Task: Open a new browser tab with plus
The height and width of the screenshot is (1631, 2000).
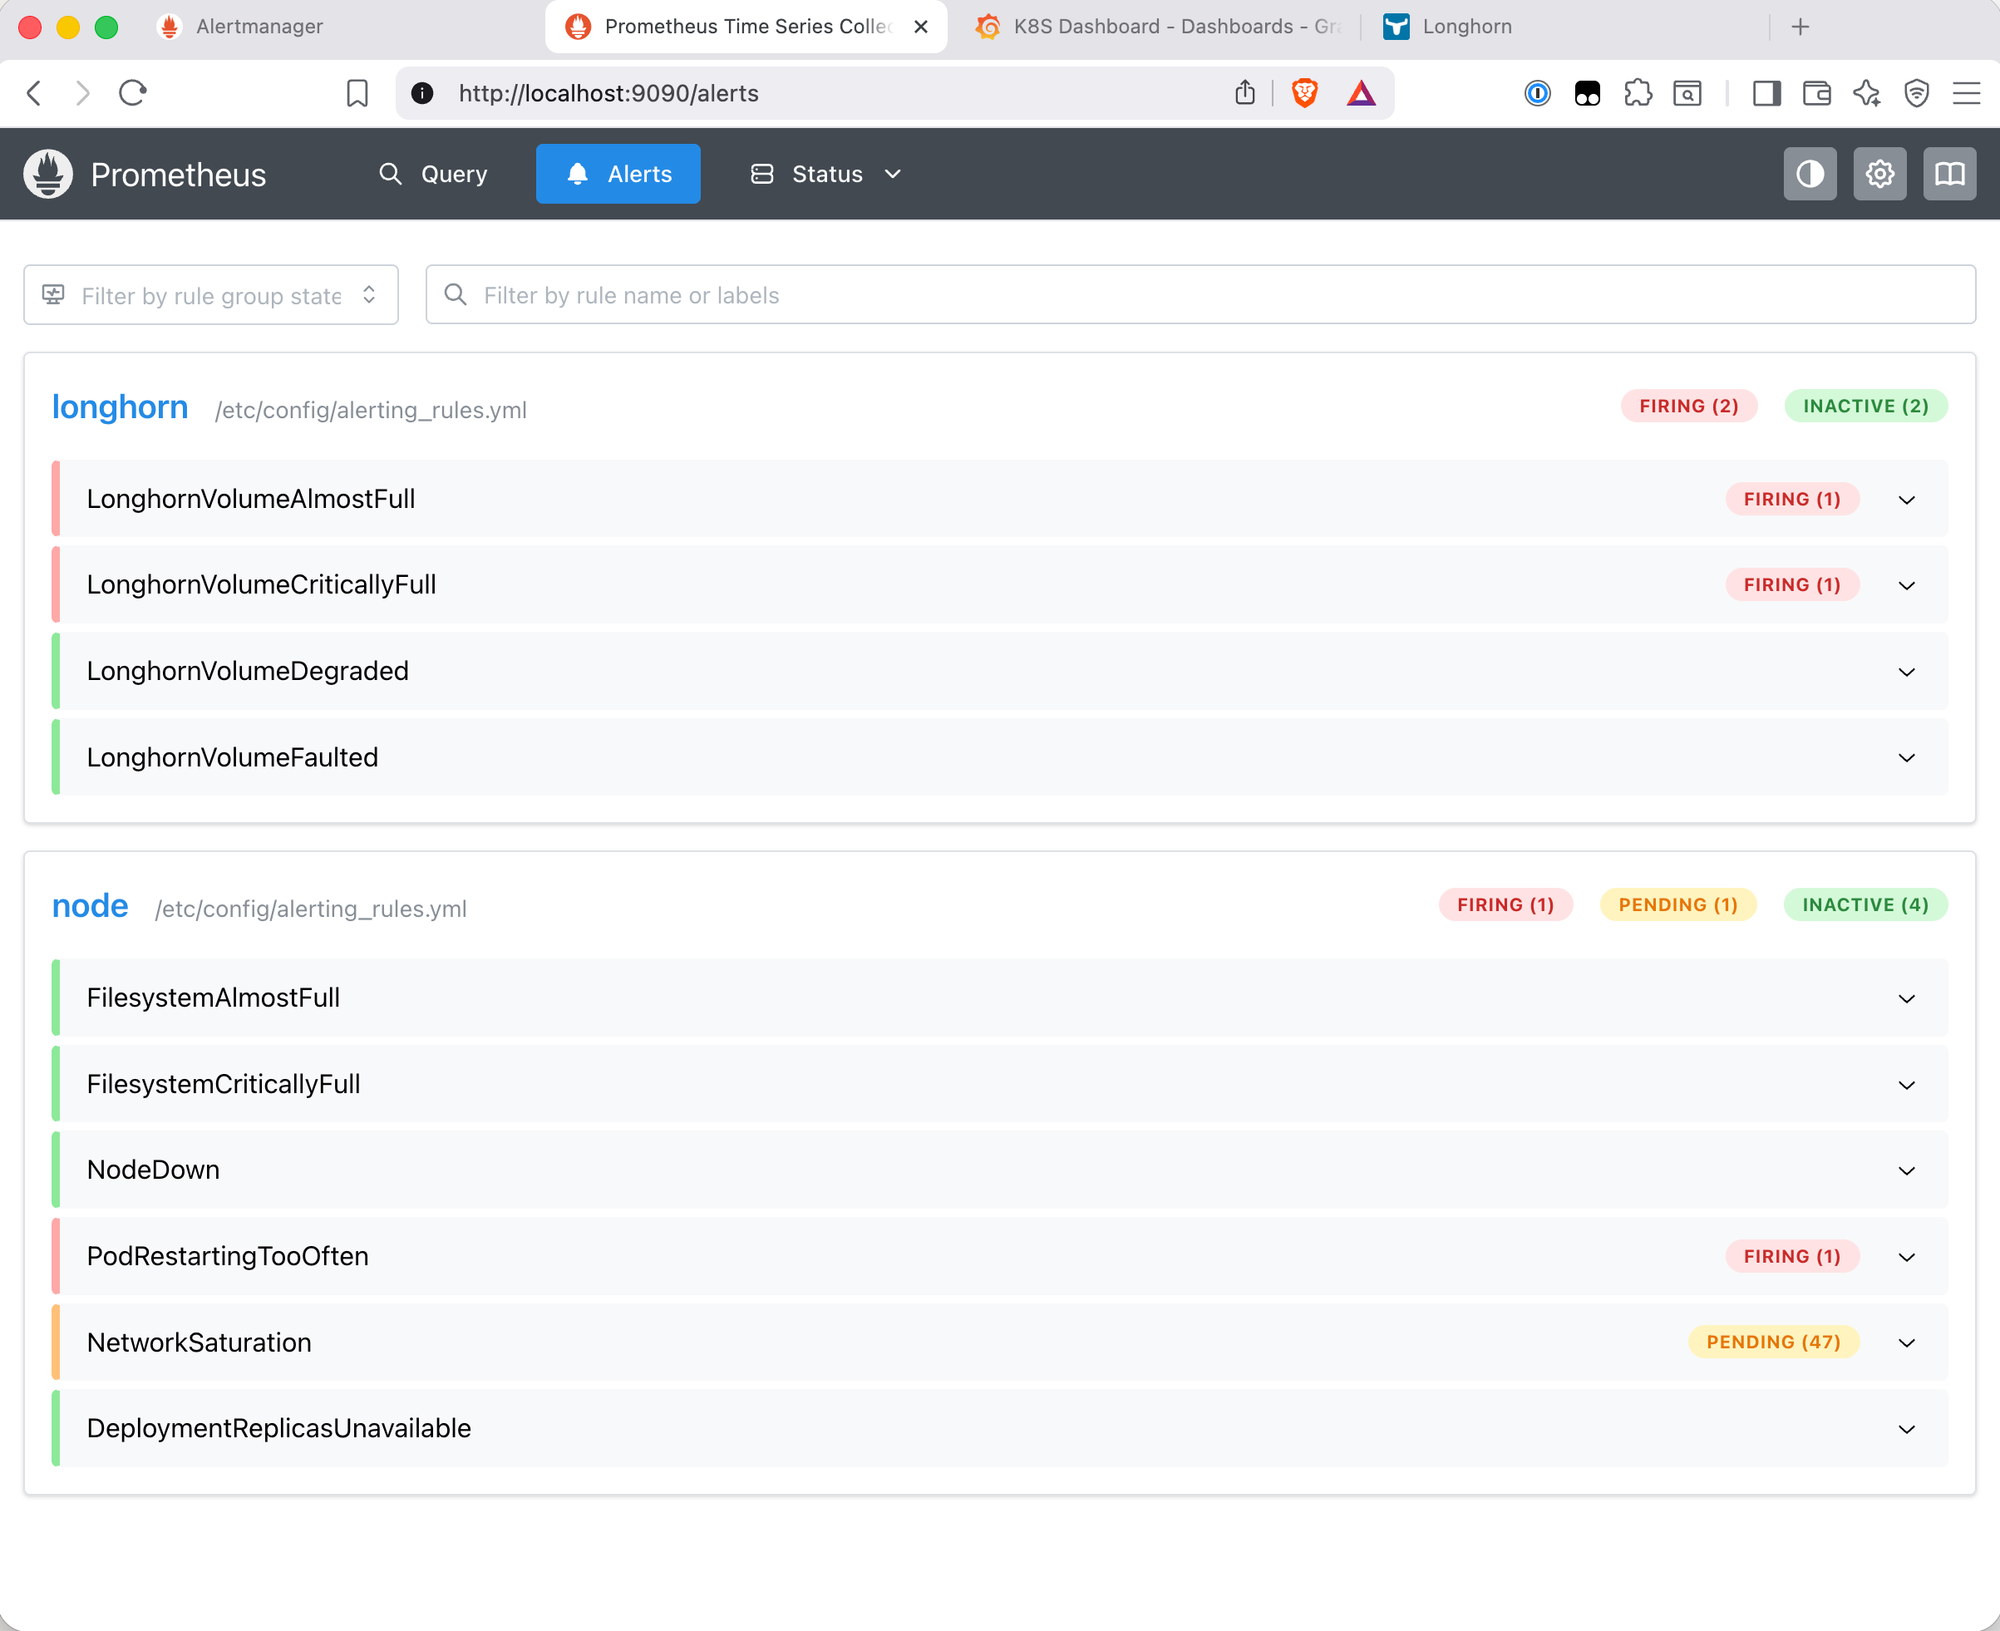Action: click(1800, 27)
